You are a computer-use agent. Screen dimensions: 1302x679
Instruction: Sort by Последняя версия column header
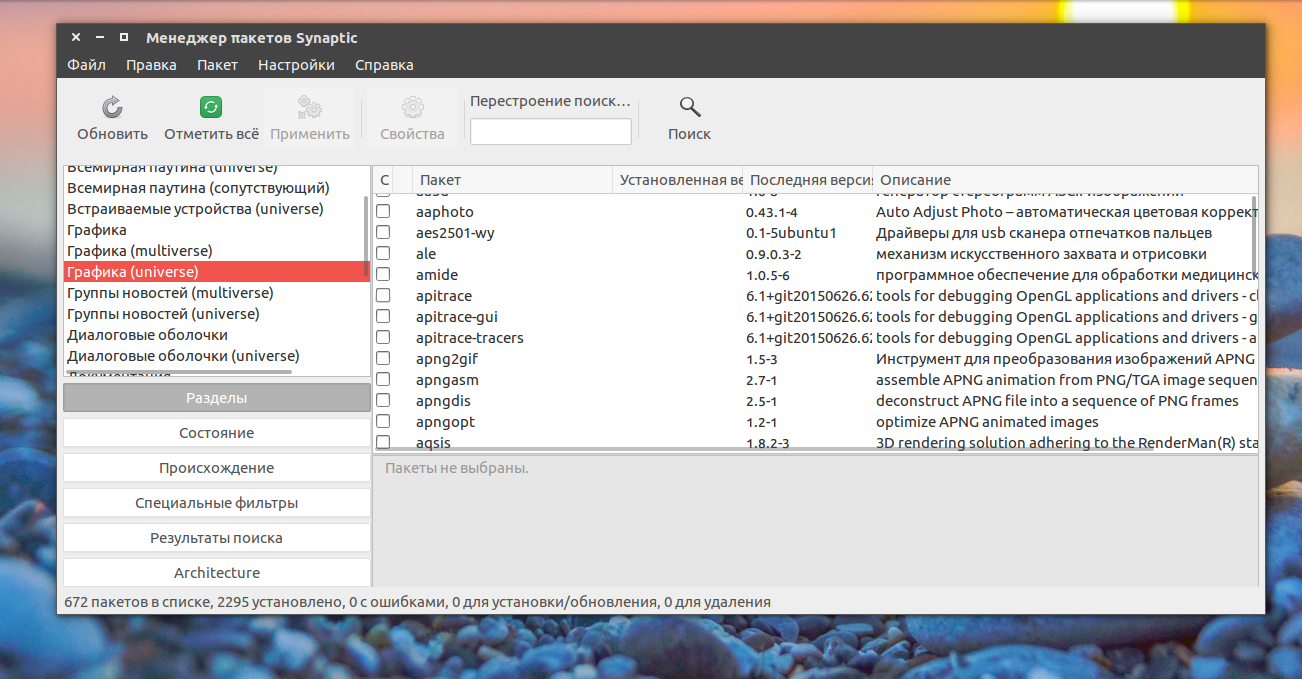coord(808,180)
